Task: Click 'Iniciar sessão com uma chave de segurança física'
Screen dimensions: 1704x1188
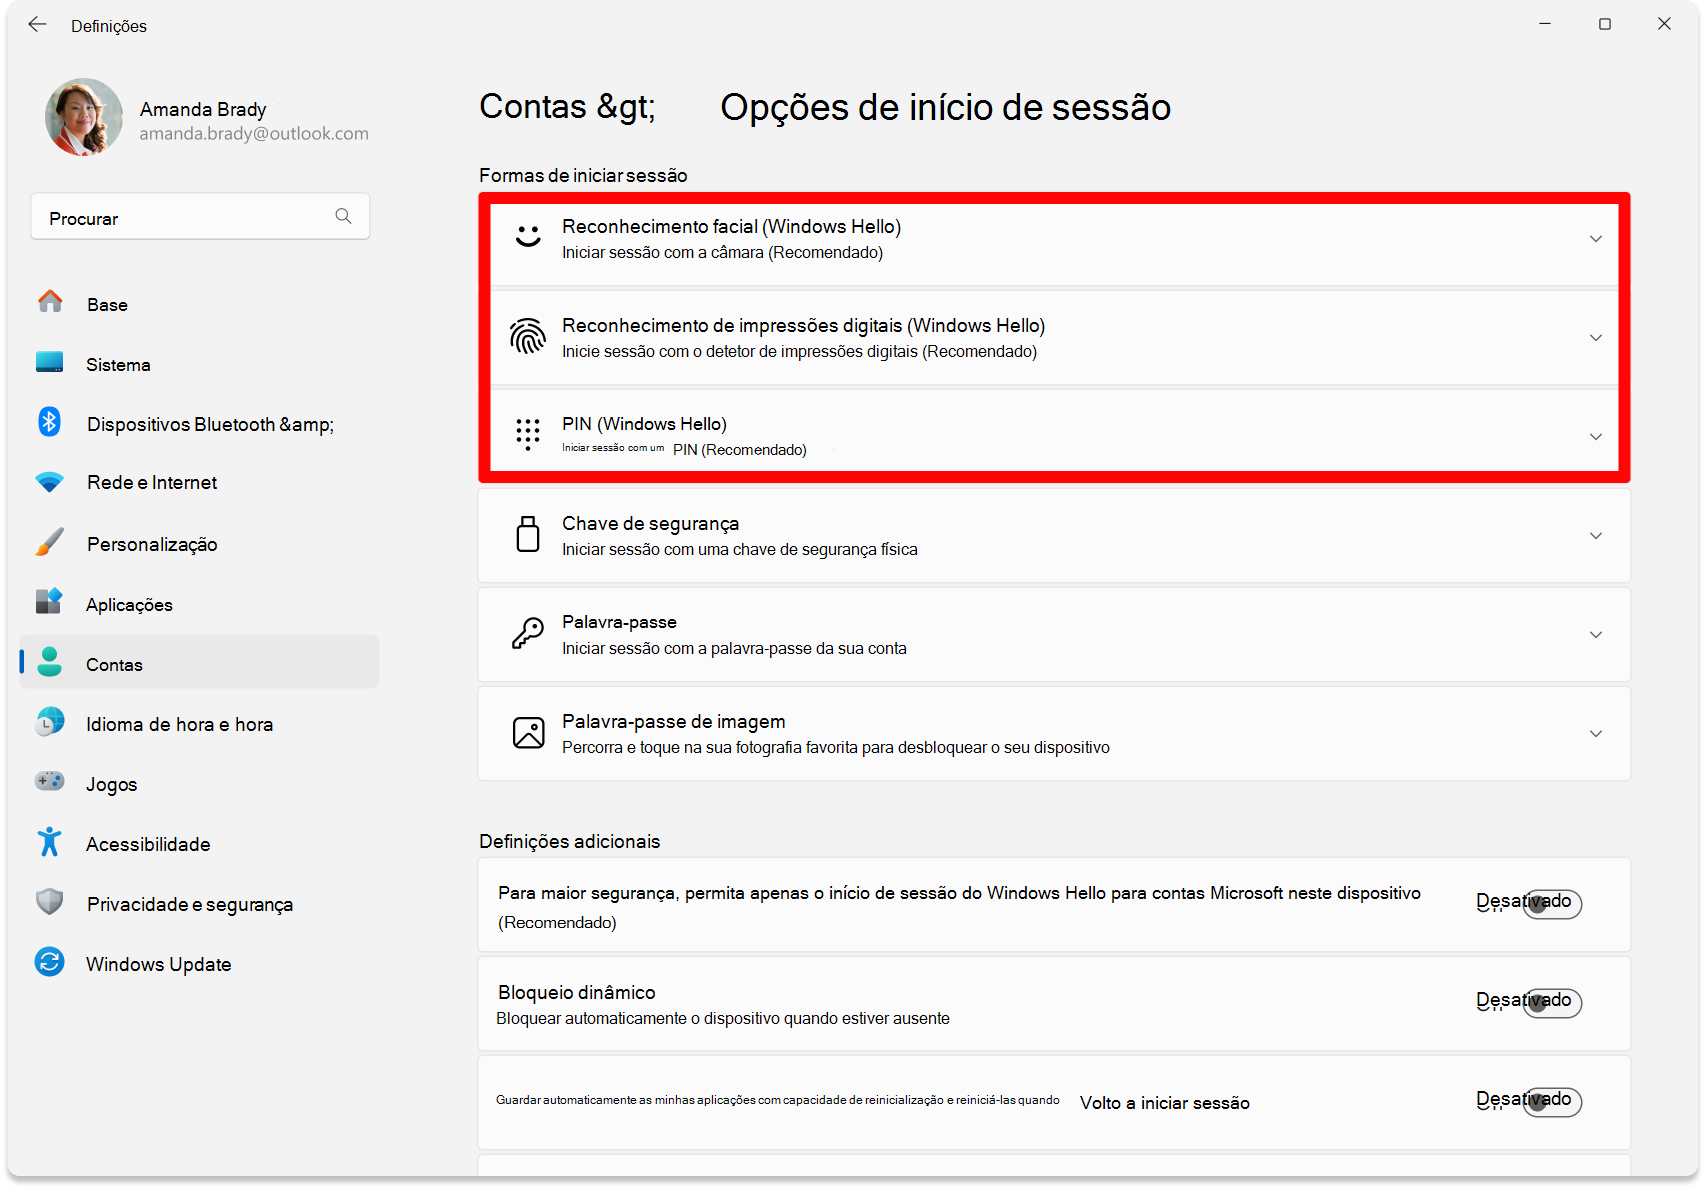Action: pos(739,549)
